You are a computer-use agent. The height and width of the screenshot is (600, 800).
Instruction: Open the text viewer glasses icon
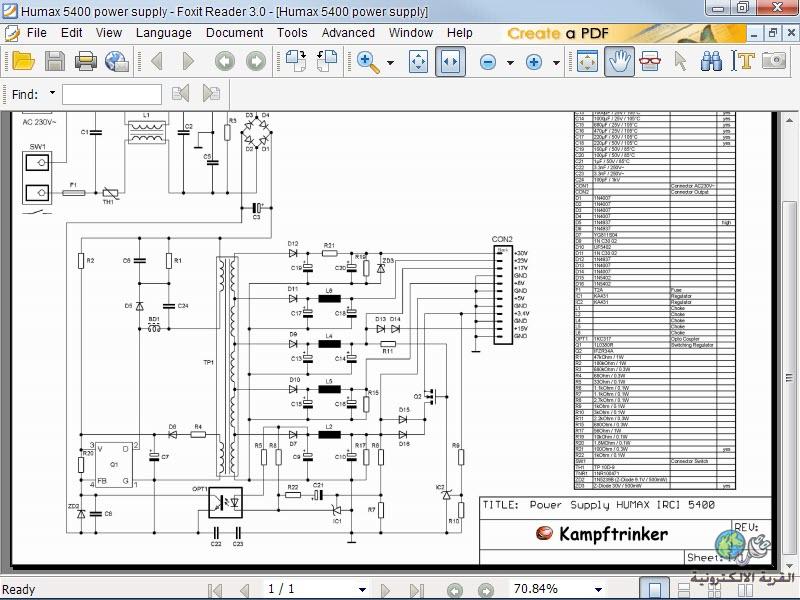click(x=650, y=62)
